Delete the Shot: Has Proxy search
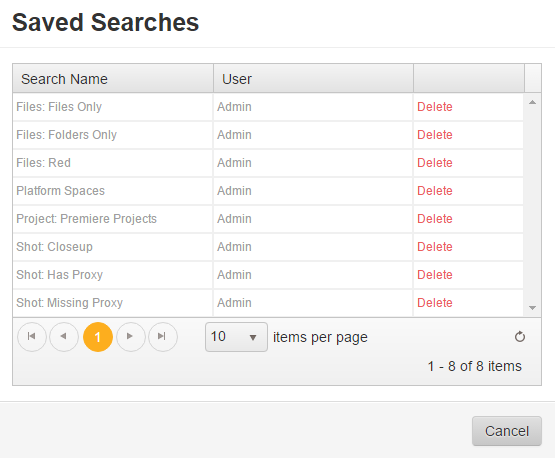The height and width of the screenshot is (458, 555). point(435,275)
